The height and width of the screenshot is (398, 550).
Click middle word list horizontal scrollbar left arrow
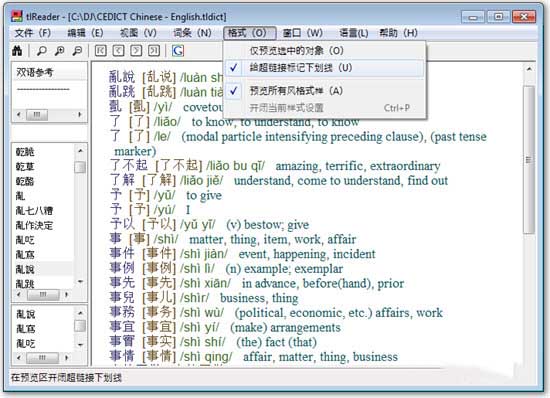pyautogui.click(x=19, y=295)
